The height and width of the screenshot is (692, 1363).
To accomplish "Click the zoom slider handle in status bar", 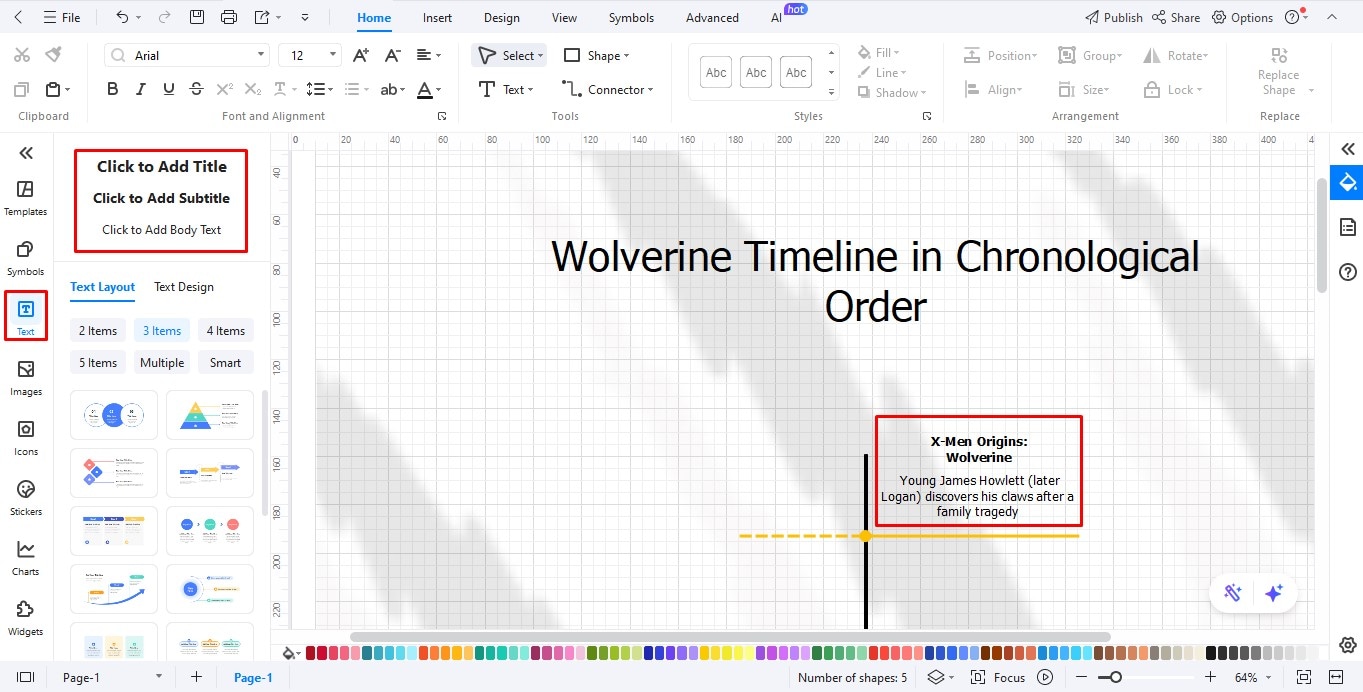I will click(1115, 677).
